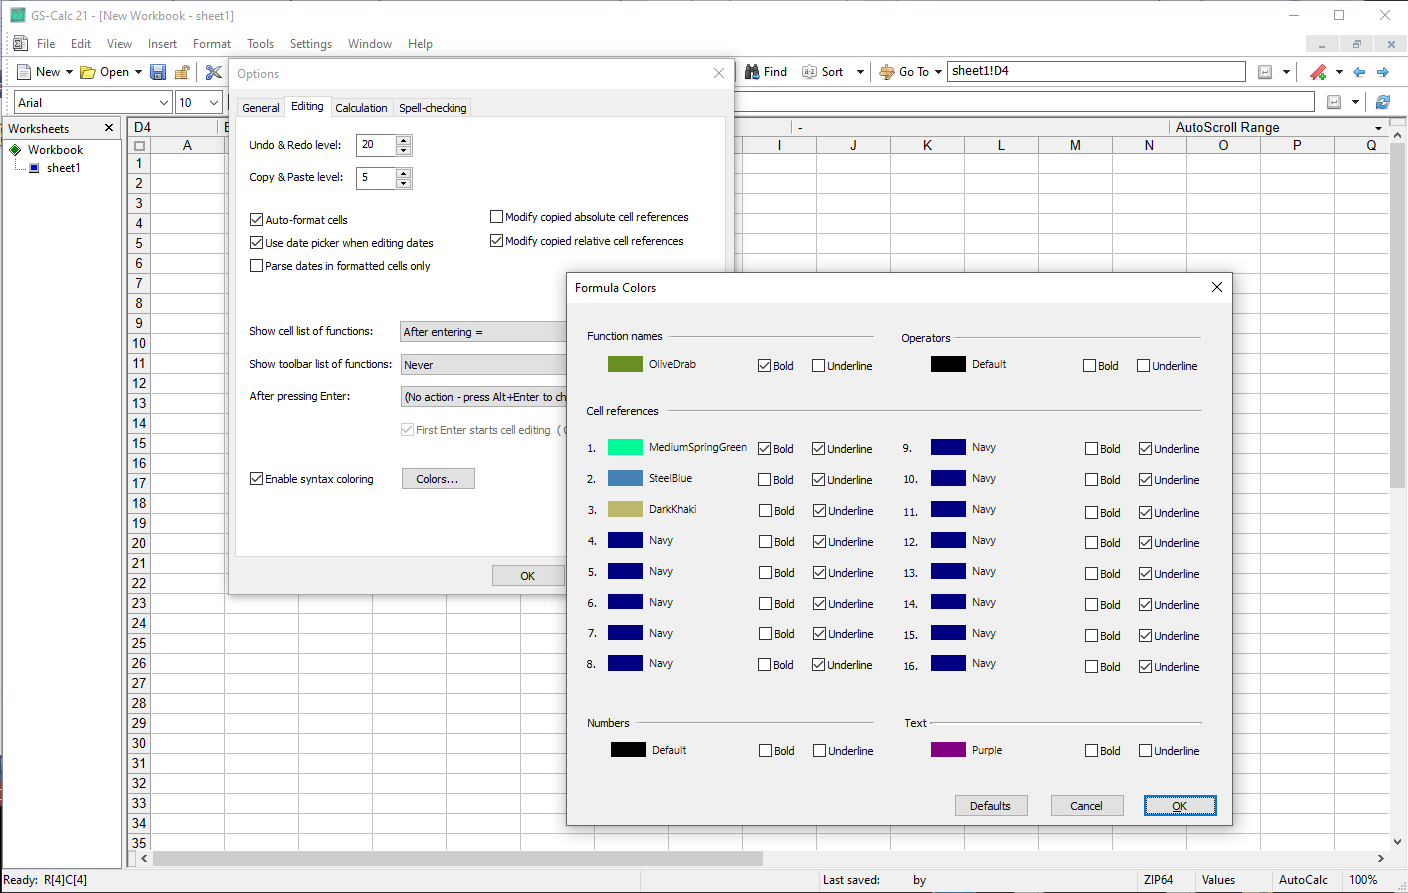Click the Go To signpost icon
This screenshot has width=1408, height=893.
886,71
